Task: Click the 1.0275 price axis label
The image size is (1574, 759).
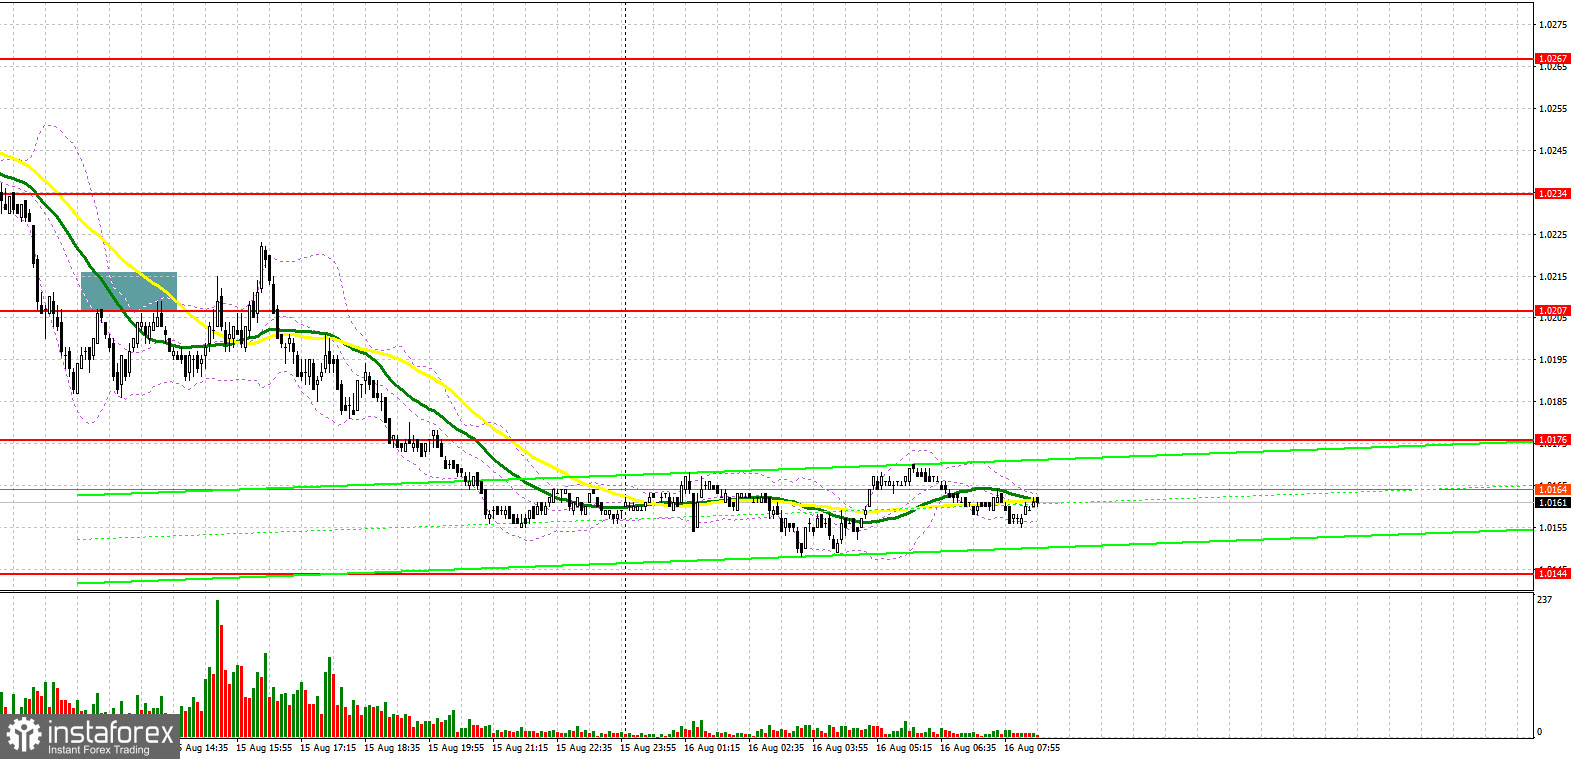Action: (x=1553, y=25)
